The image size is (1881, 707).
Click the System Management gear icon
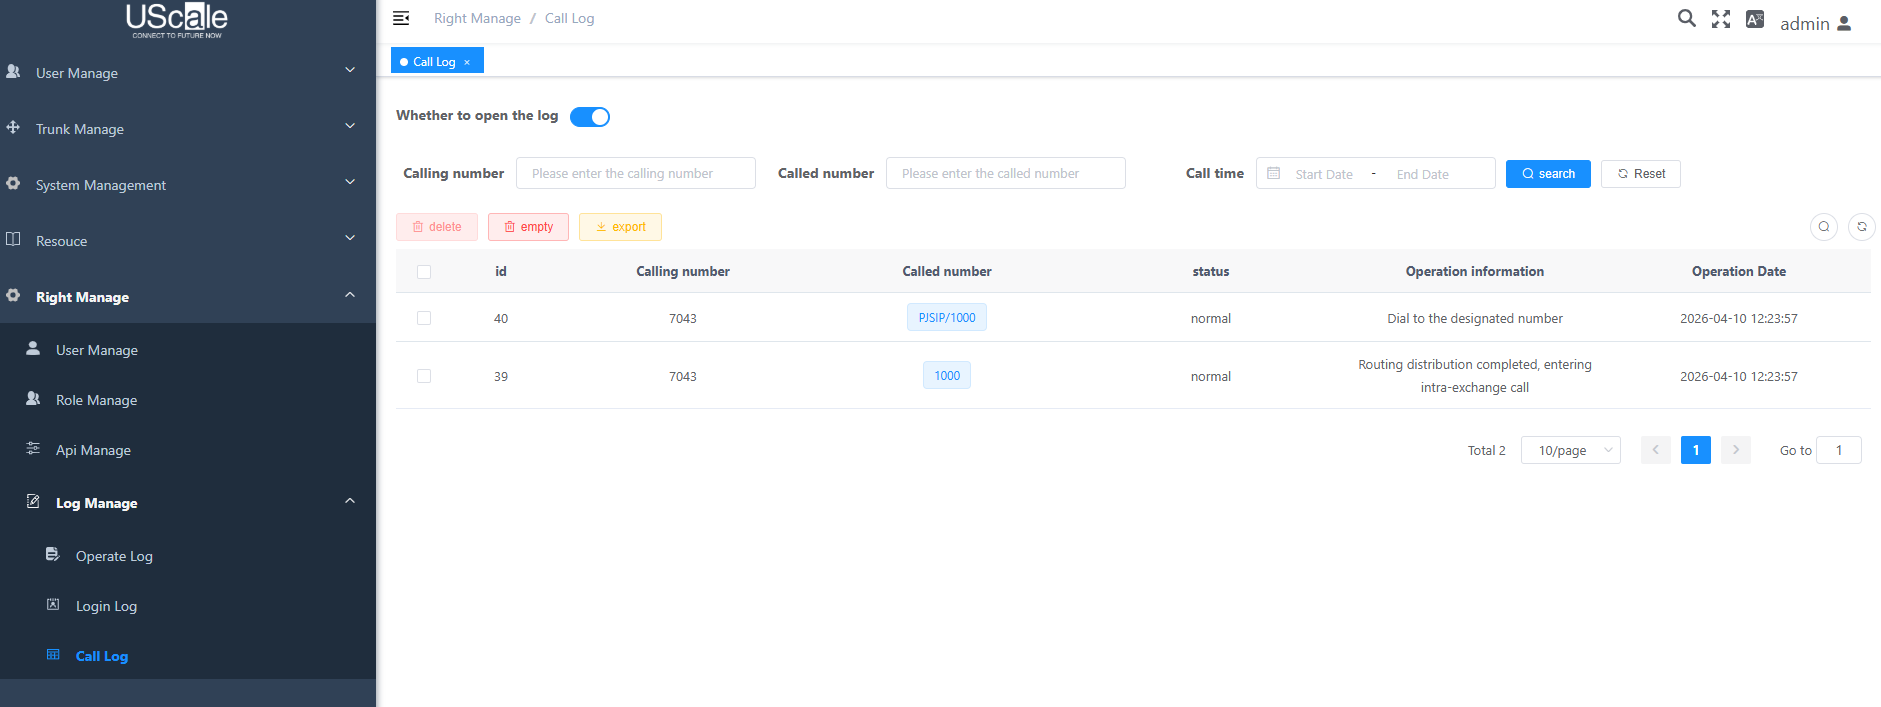13,184
